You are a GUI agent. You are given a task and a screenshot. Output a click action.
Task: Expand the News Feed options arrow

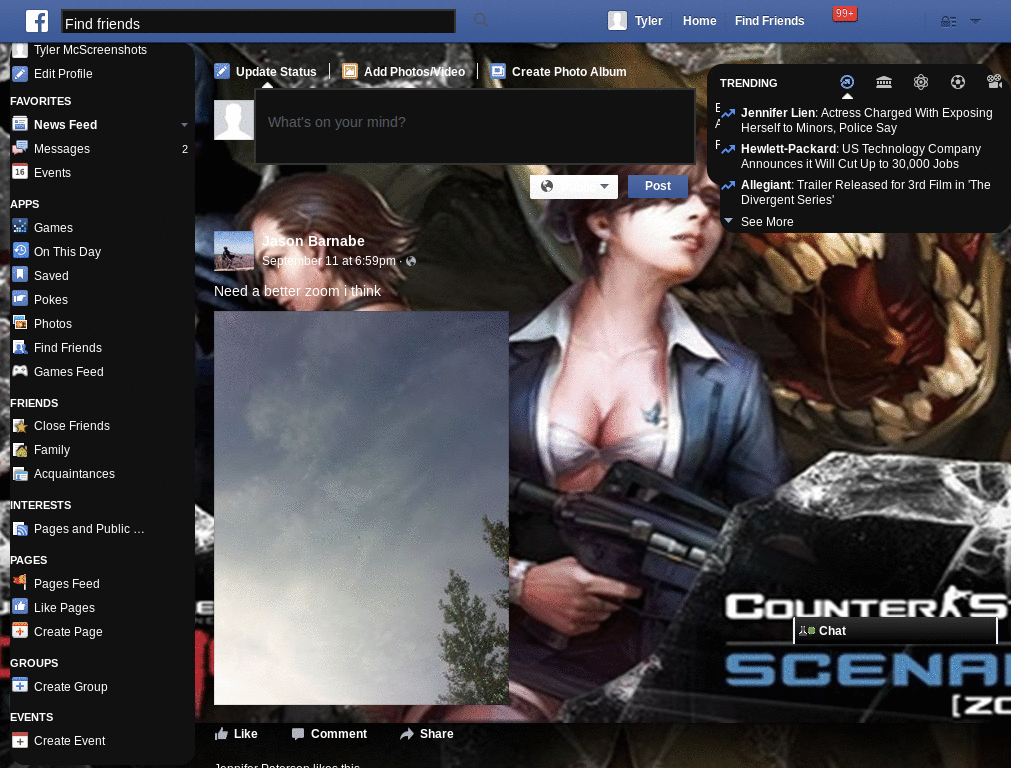click(x=184, y=125)
